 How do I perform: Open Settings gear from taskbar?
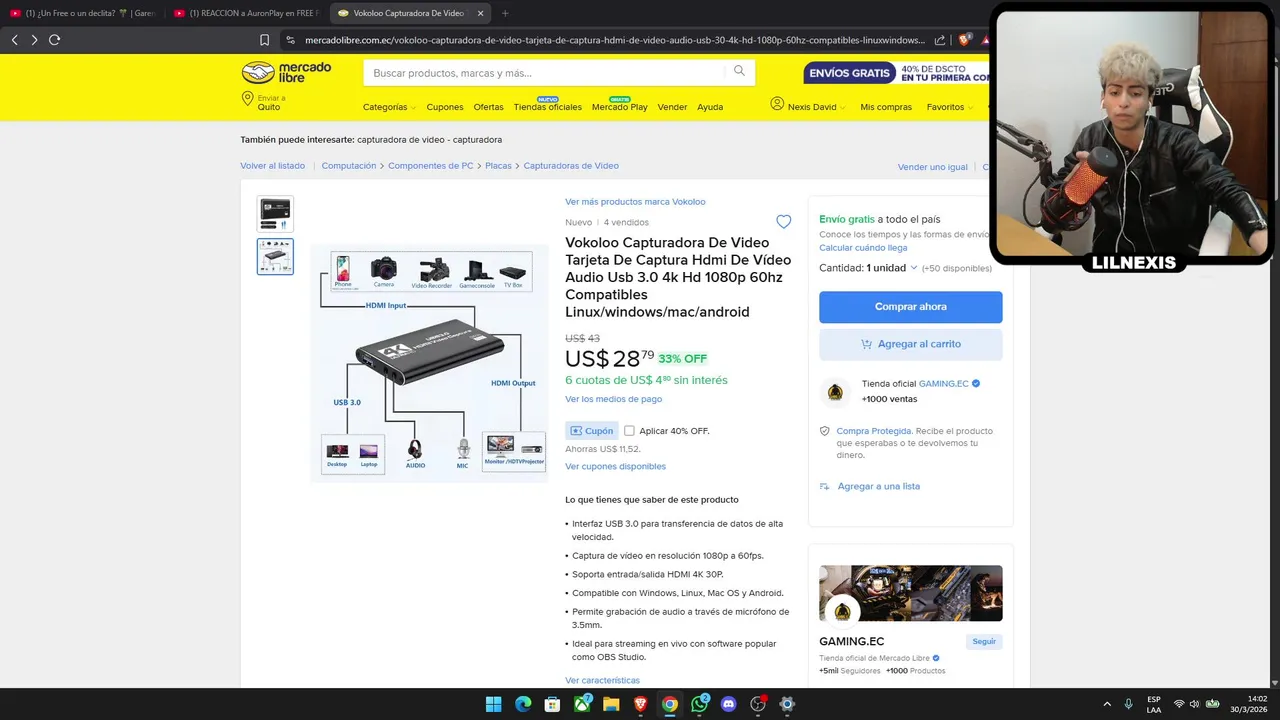787,704
